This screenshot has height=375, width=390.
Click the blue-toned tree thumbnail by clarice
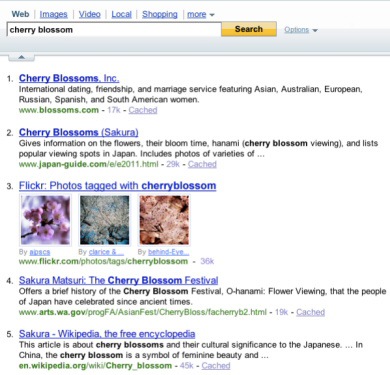pos(105,220)
